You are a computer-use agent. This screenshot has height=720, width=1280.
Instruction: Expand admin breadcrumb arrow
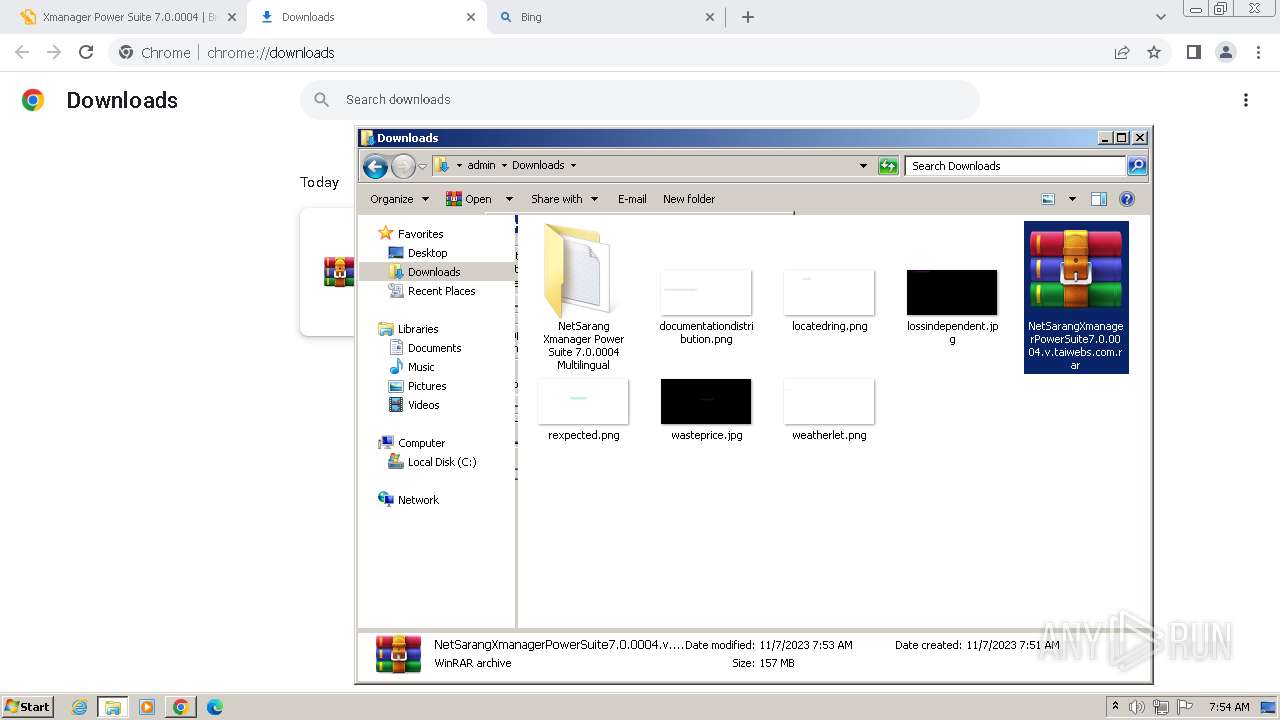[x=504, y=166]
